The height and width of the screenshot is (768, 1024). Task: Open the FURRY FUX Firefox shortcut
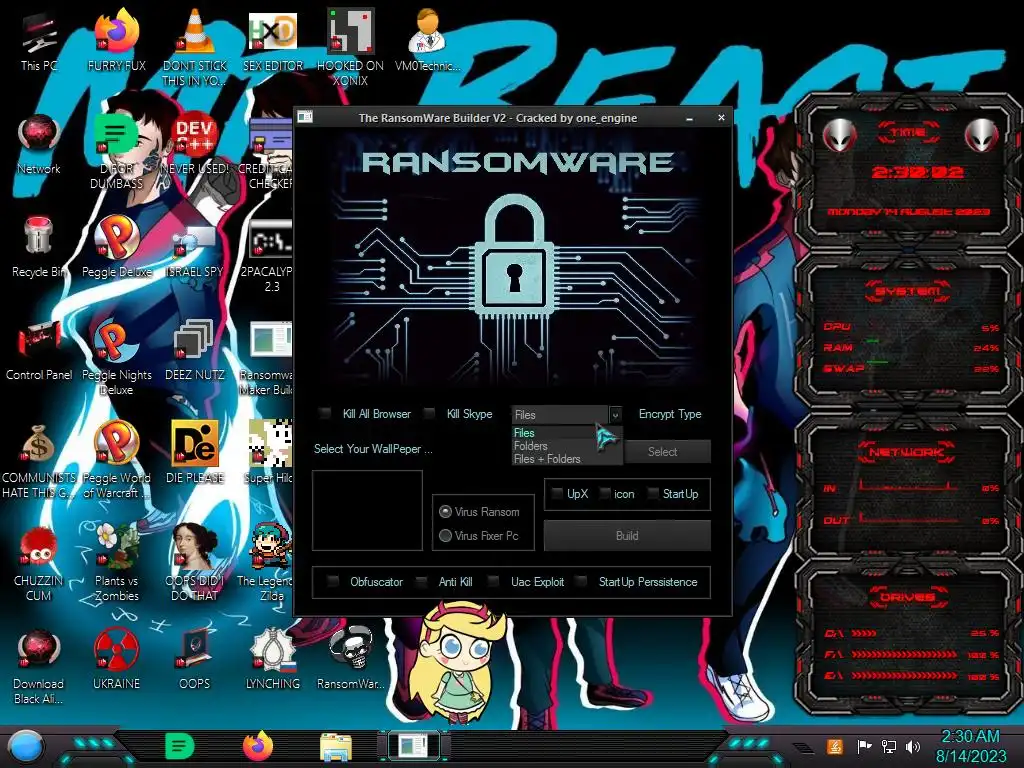point(117,42)
